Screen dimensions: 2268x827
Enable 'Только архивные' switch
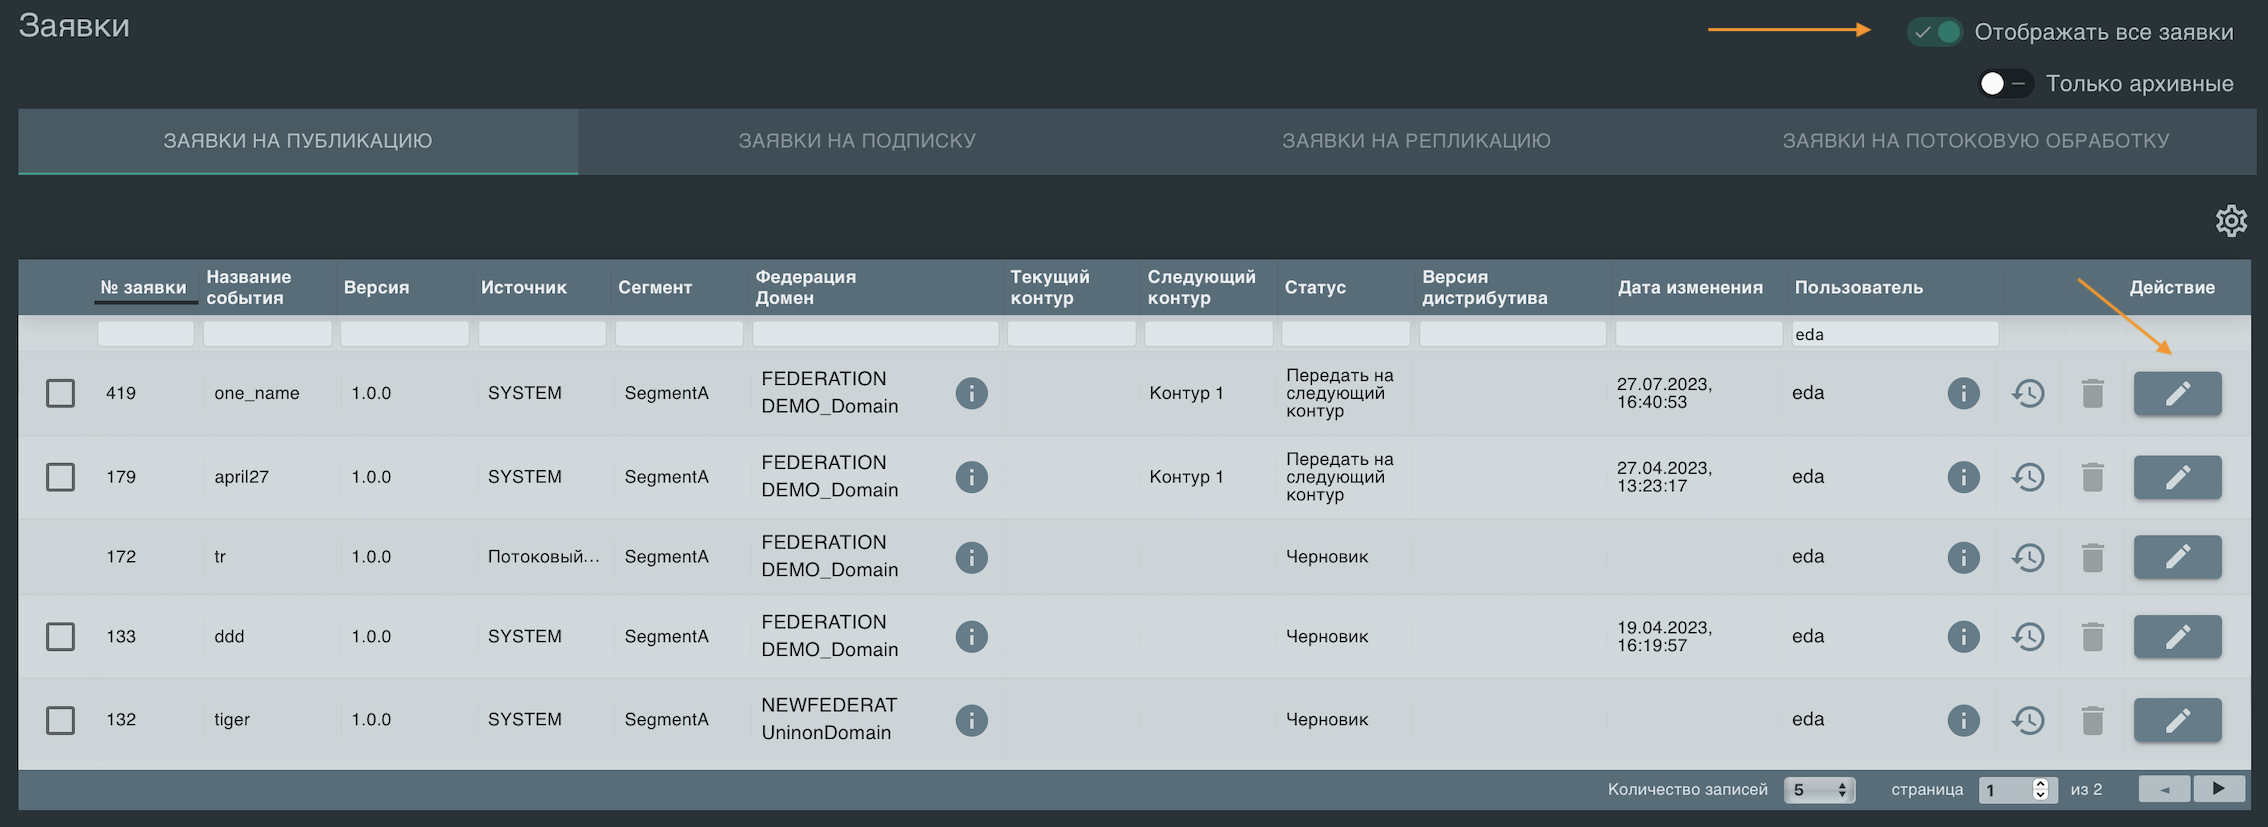click(2004, 84)
